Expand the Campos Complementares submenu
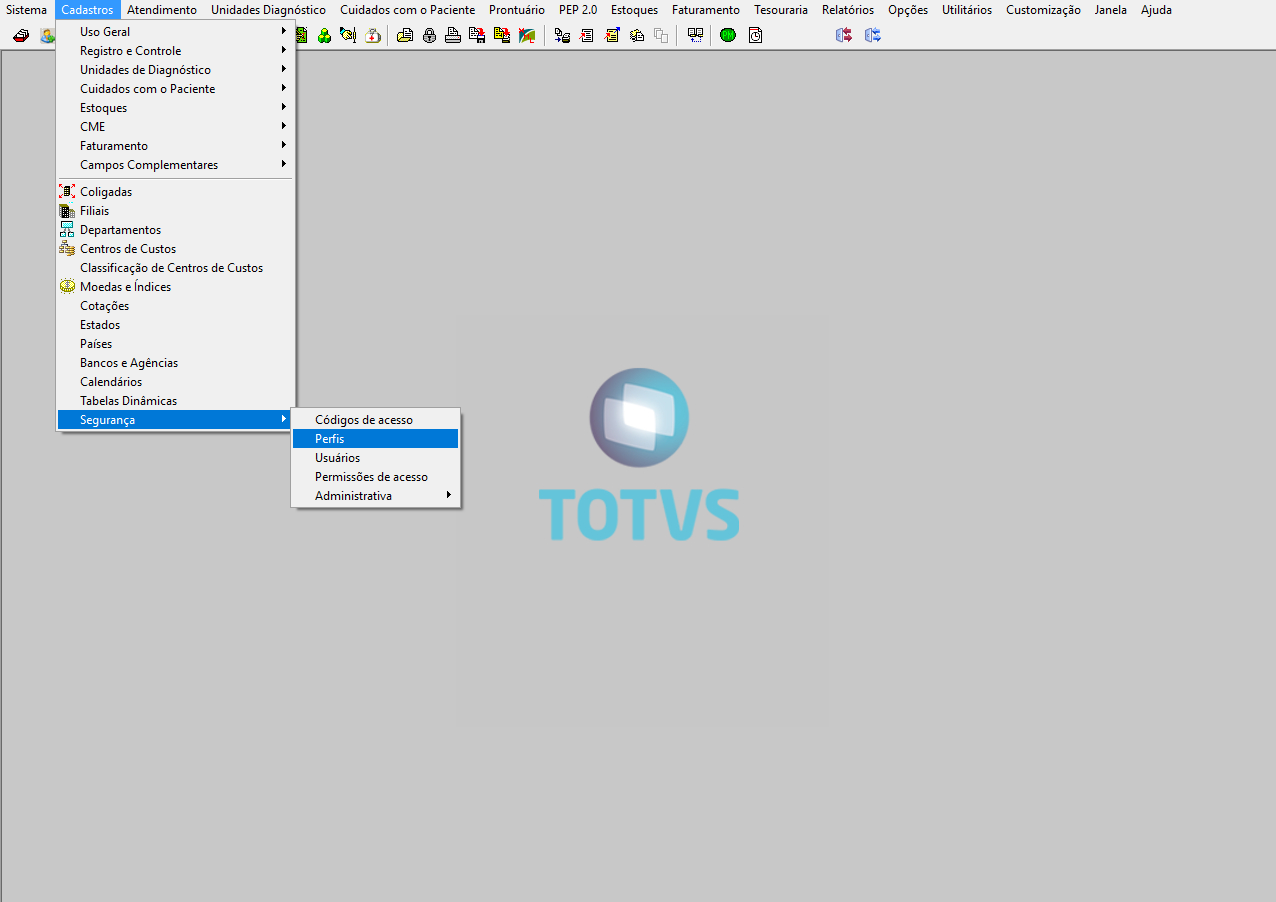1276x902 pixels. pos(175,165)
